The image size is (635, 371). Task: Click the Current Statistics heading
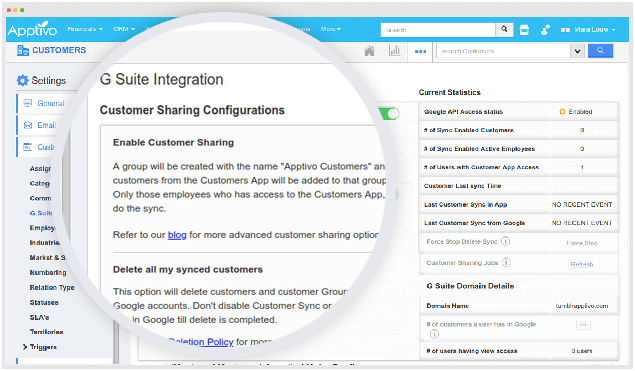(x=450, y=92)
